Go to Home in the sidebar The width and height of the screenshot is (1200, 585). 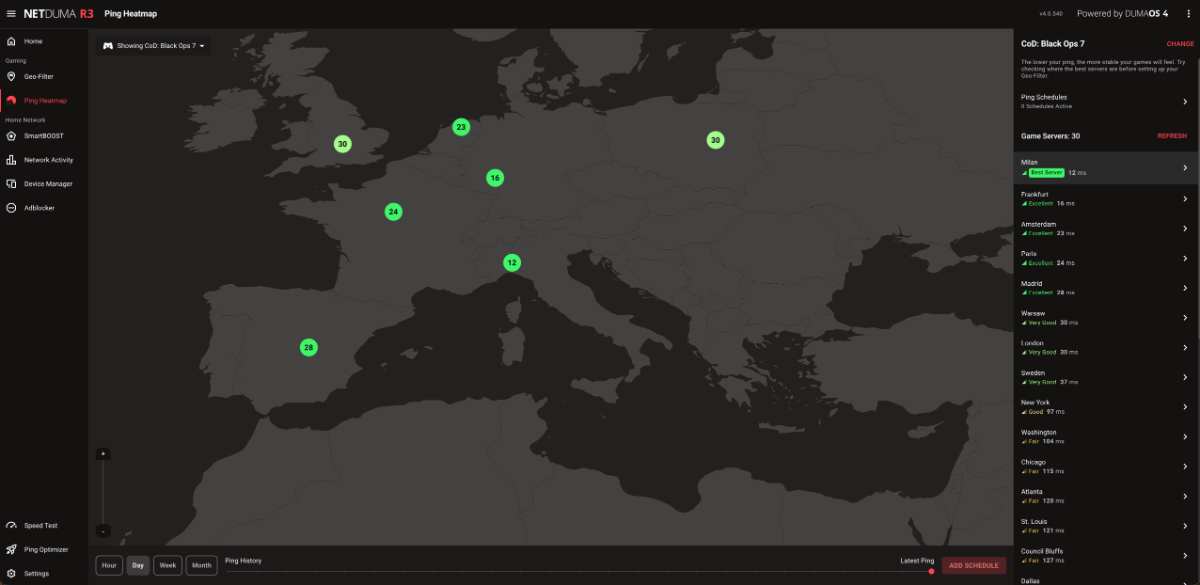point(33,41)
